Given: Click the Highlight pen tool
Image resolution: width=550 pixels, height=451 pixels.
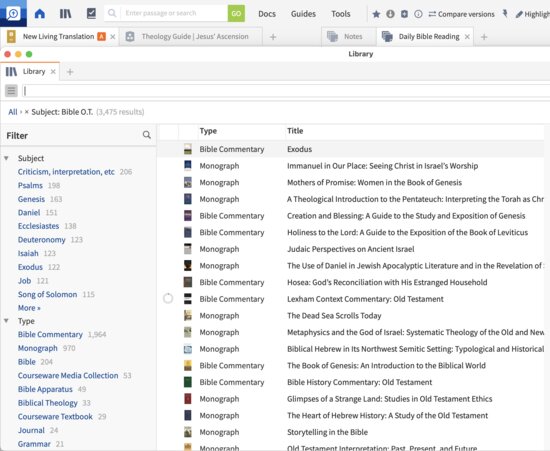Looking at the screenshot, I should (x=532, y=14).
